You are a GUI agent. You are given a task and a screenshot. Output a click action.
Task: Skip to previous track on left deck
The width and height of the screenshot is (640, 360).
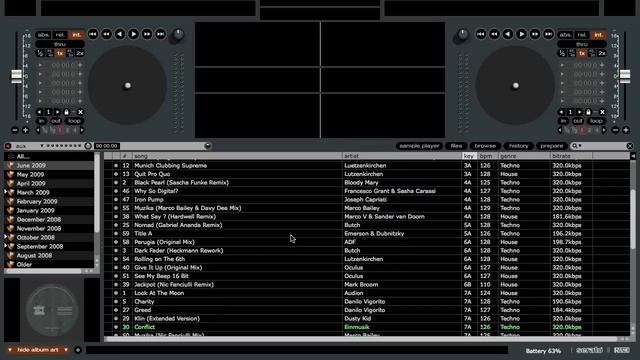click(93, 34)
